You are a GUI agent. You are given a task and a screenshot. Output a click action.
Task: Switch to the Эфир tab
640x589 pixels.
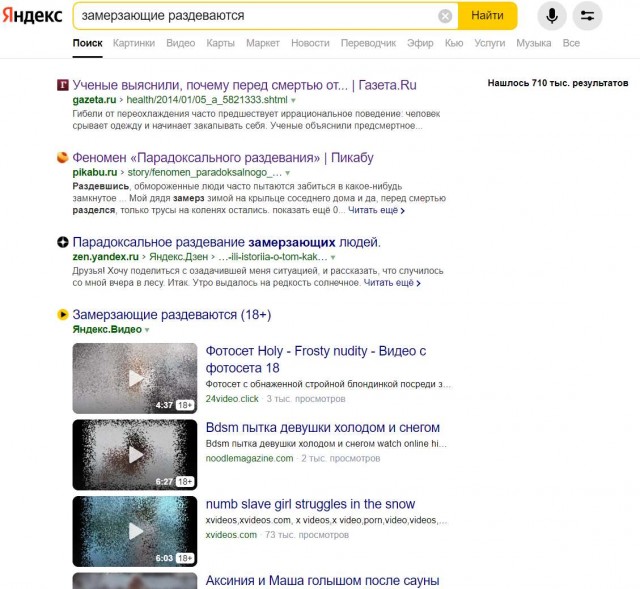click(420, 43)
